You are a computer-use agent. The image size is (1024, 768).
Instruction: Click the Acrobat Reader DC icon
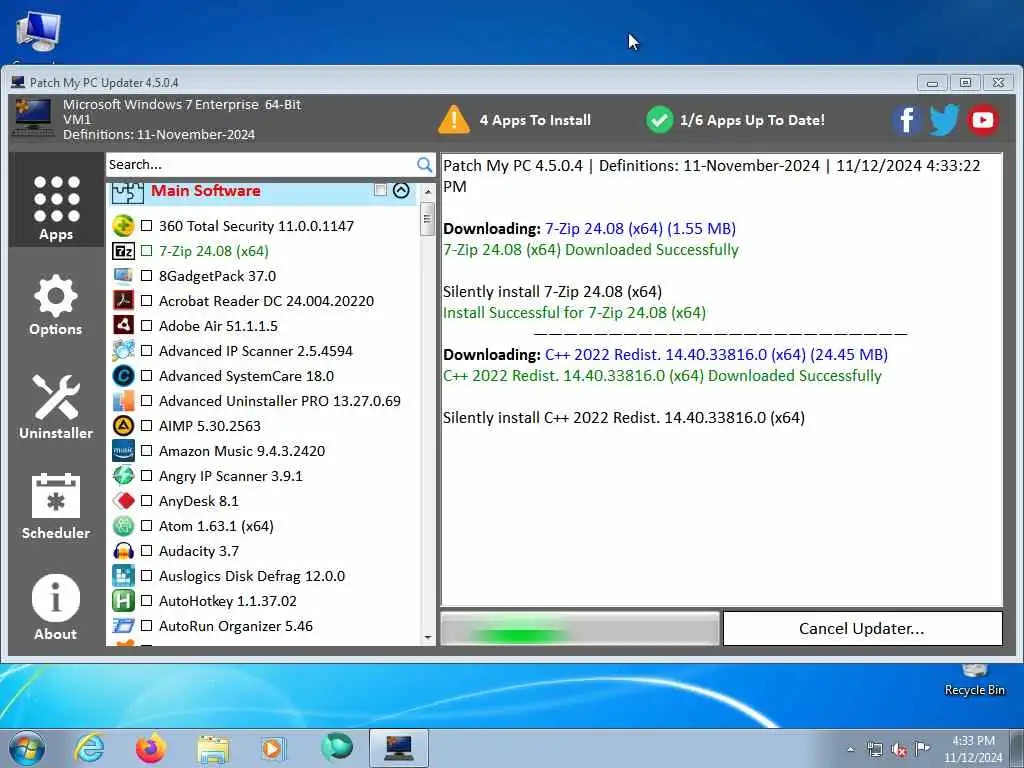[x=123, y=300]
